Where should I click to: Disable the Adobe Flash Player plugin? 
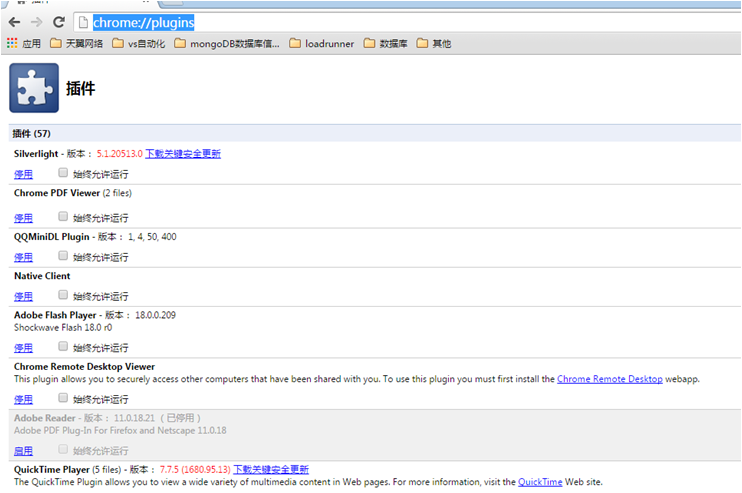pos(23,348)
